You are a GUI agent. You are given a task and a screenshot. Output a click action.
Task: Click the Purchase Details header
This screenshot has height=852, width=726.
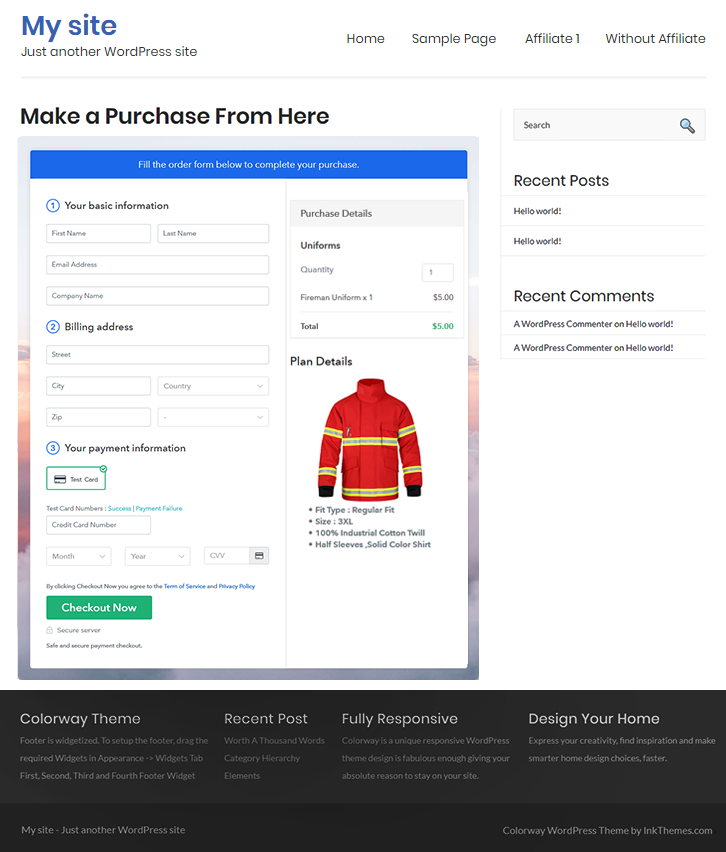(377, 214)
